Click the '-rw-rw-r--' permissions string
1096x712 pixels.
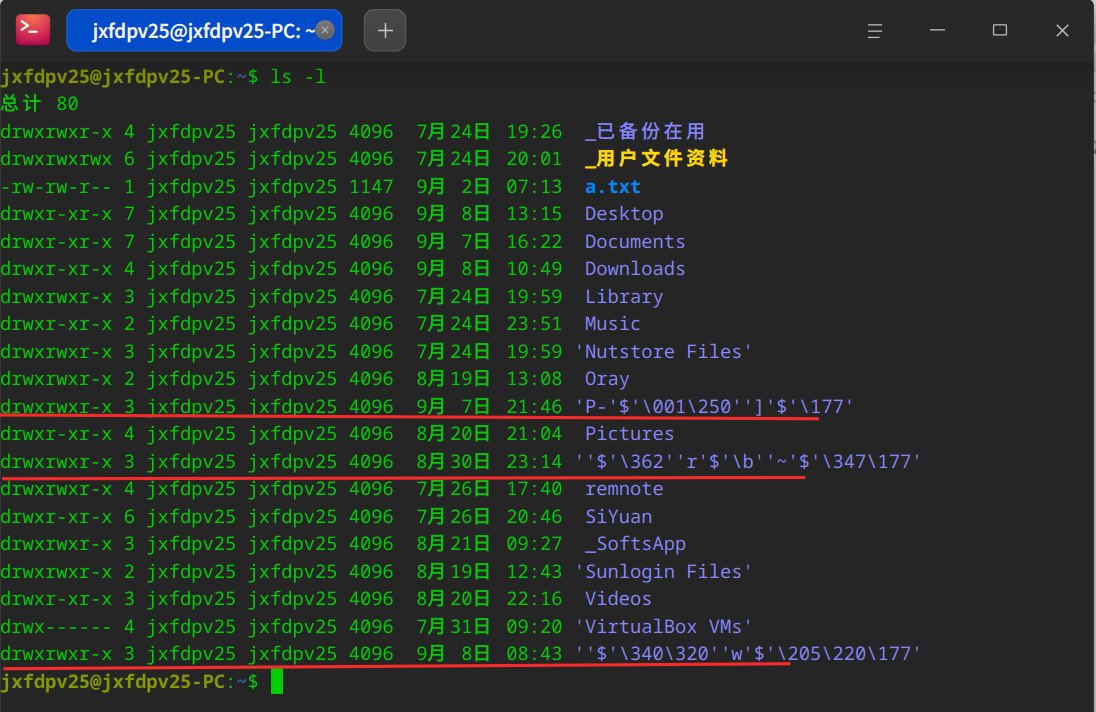tap(56, 187)
